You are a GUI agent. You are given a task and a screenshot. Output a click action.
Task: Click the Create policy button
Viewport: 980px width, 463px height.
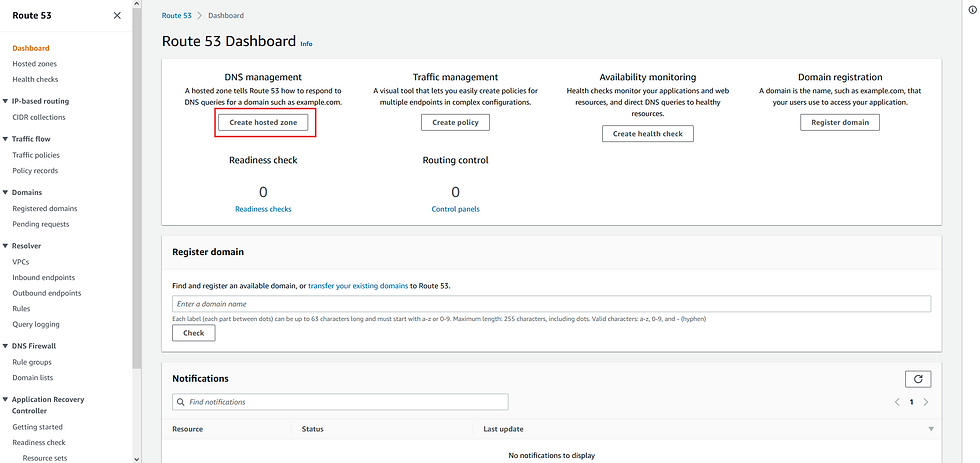[x=456, y=123]
